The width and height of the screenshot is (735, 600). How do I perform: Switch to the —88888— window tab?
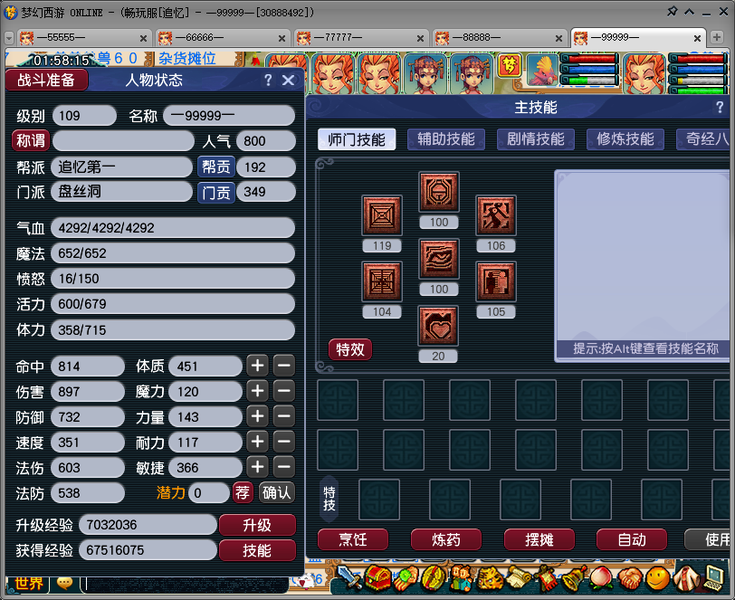(x=498, y=38)
